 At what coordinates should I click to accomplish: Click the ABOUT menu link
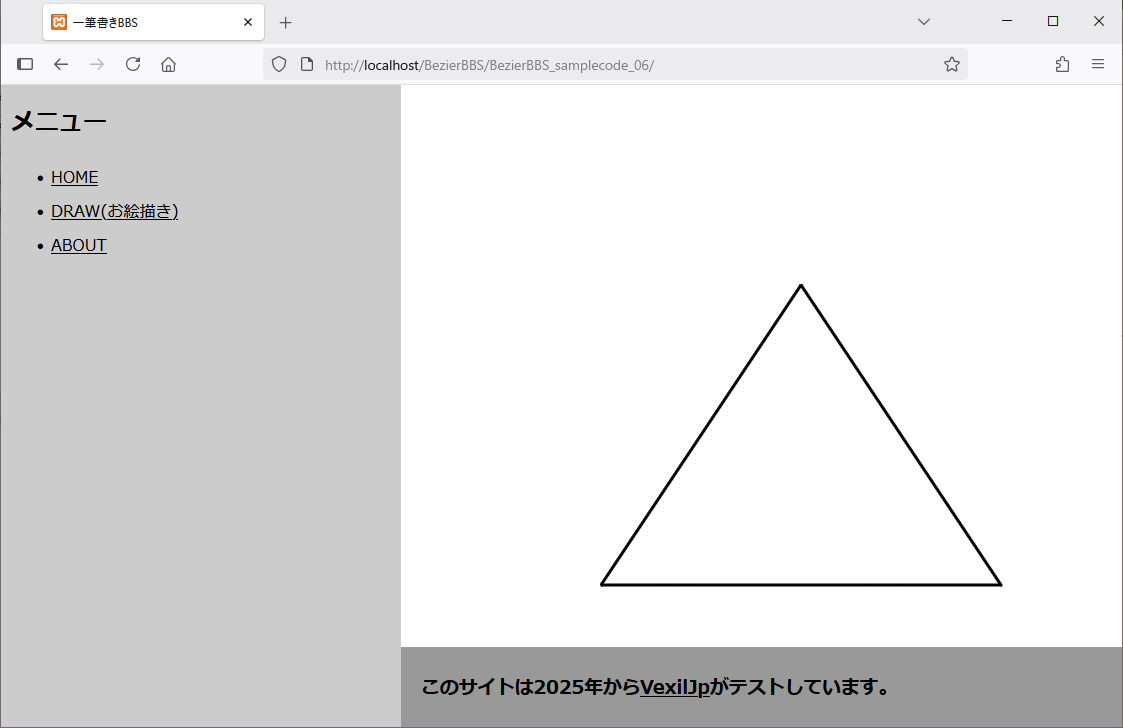pos(78,244)
